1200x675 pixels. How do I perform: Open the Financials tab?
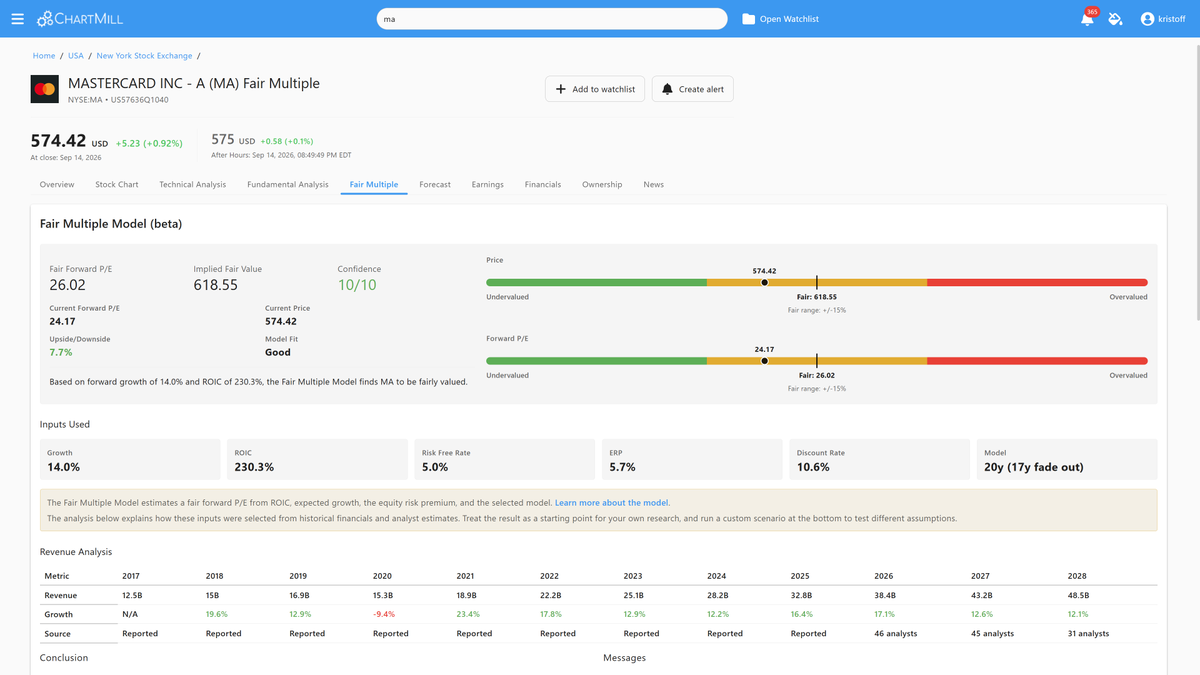543,185
